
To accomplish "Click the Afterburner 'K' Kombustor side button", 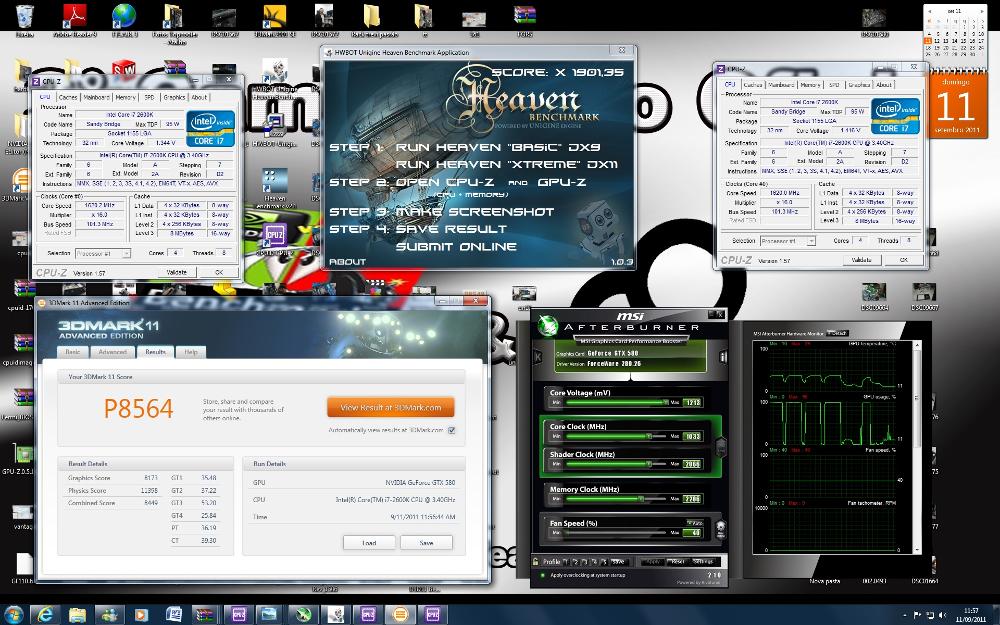I will tap(538, 357).
